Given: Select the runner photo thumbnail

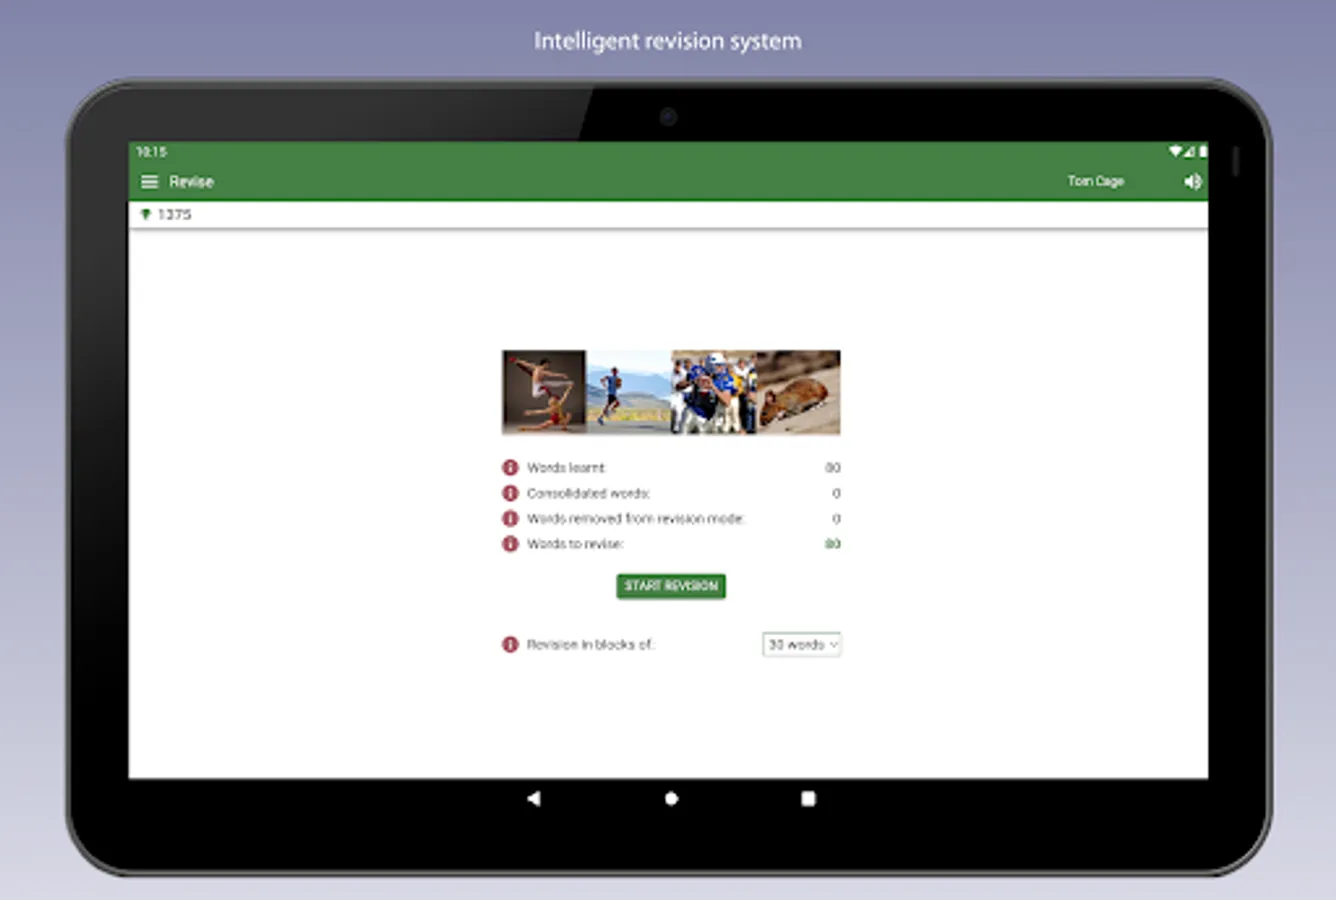Looking at the screenshot, I should tap(629, 392).
